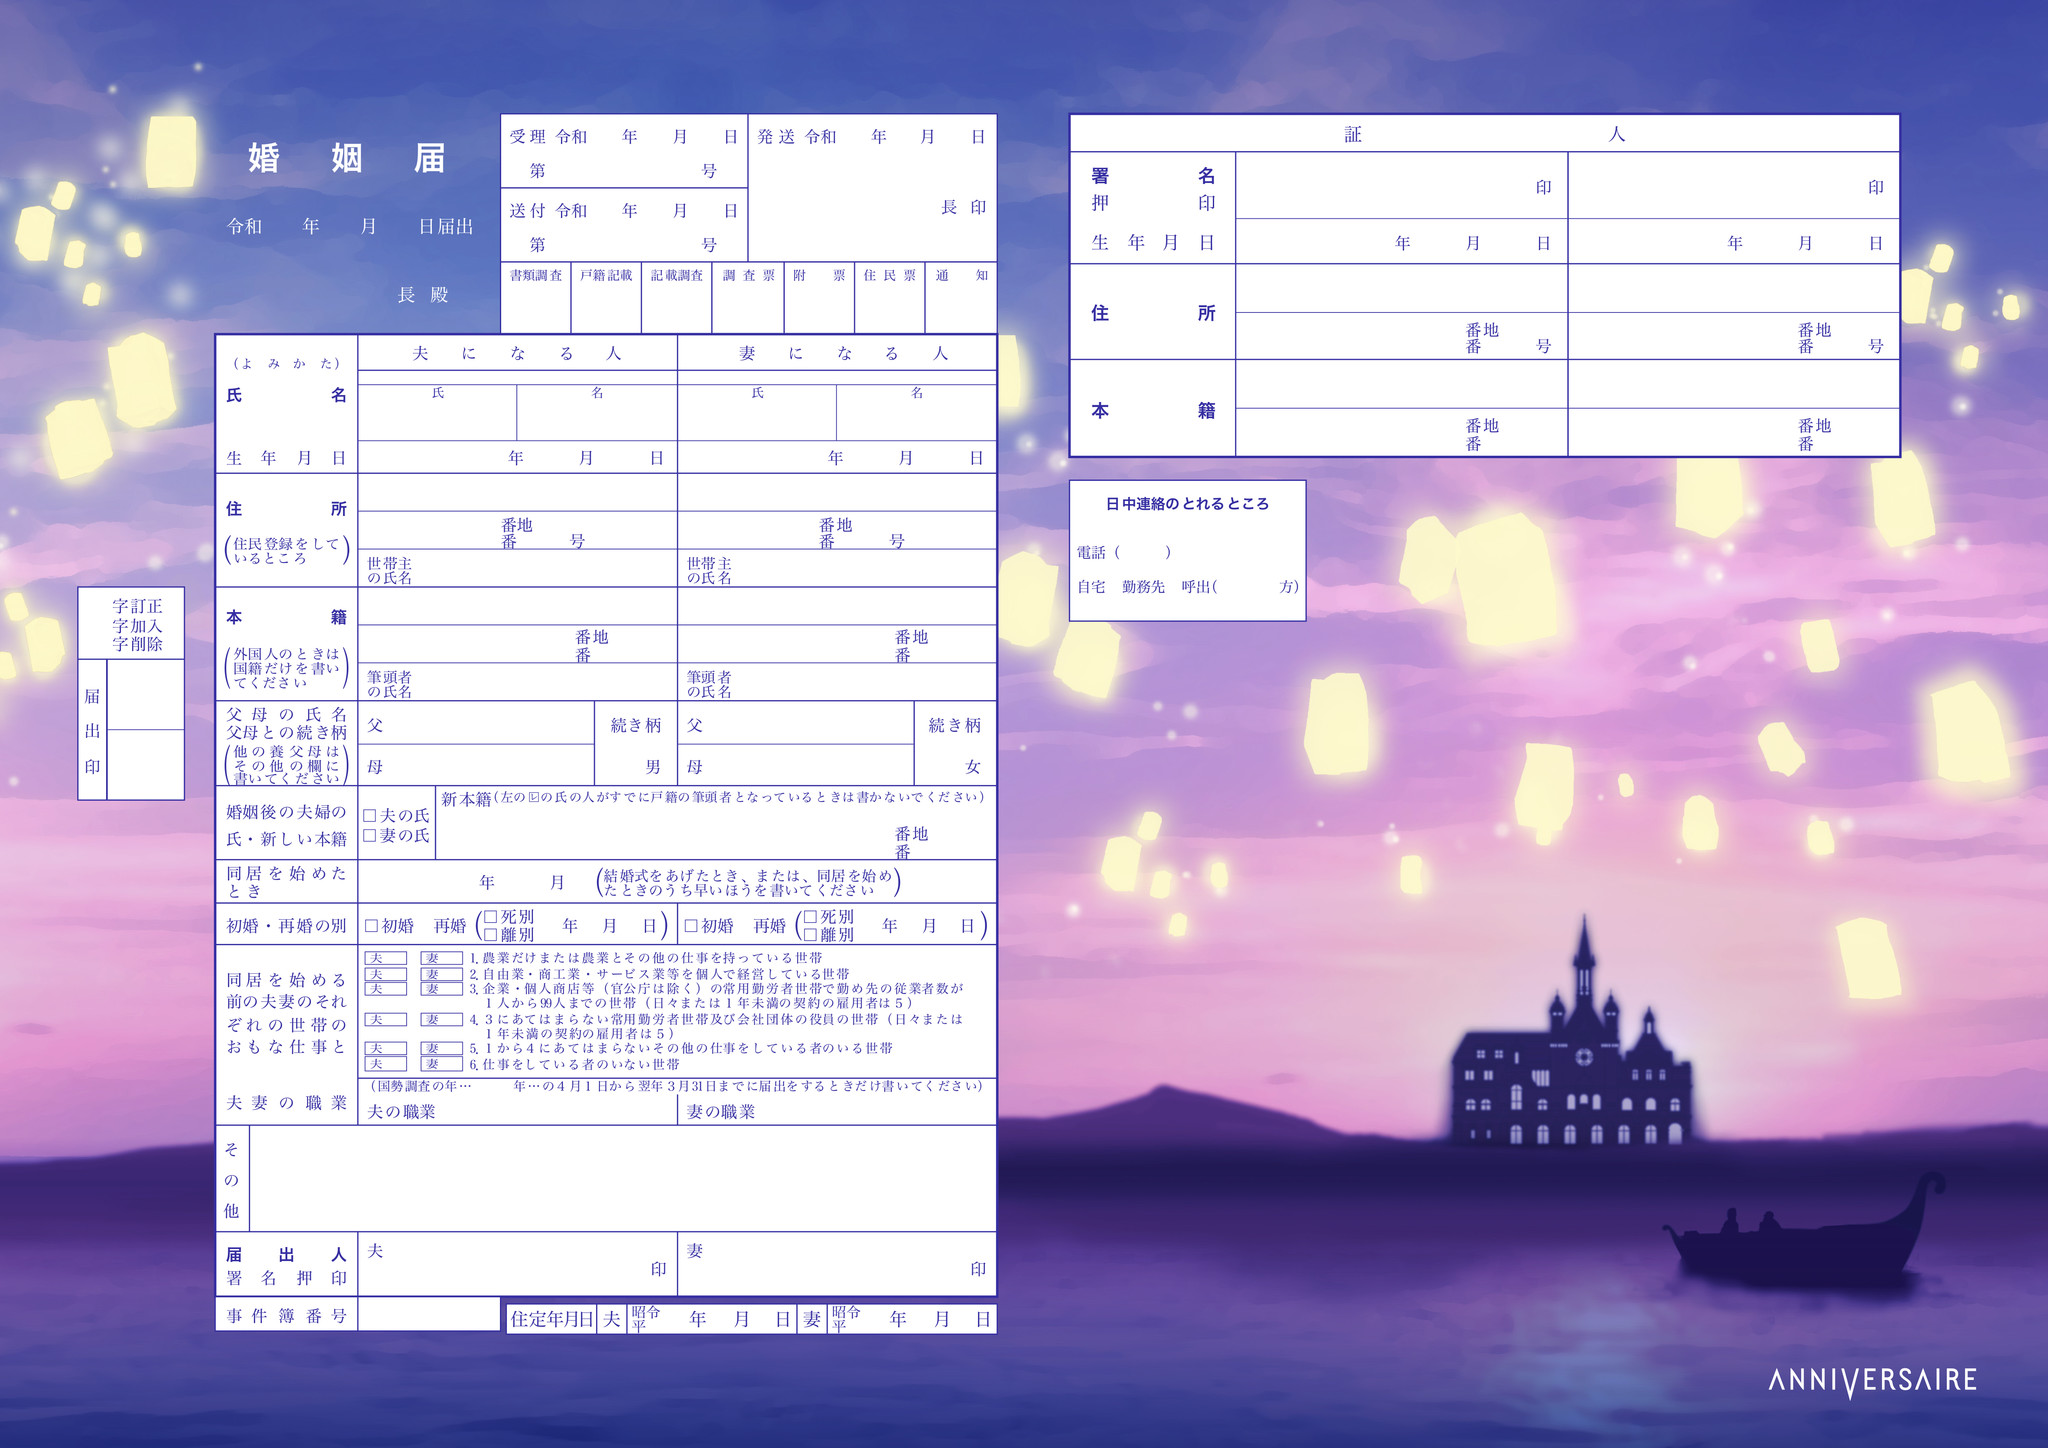Mark the 夫 box for option 1 農業だけ
The width and height of the screenshot is (2048, 1448).
tap(385, 958)
